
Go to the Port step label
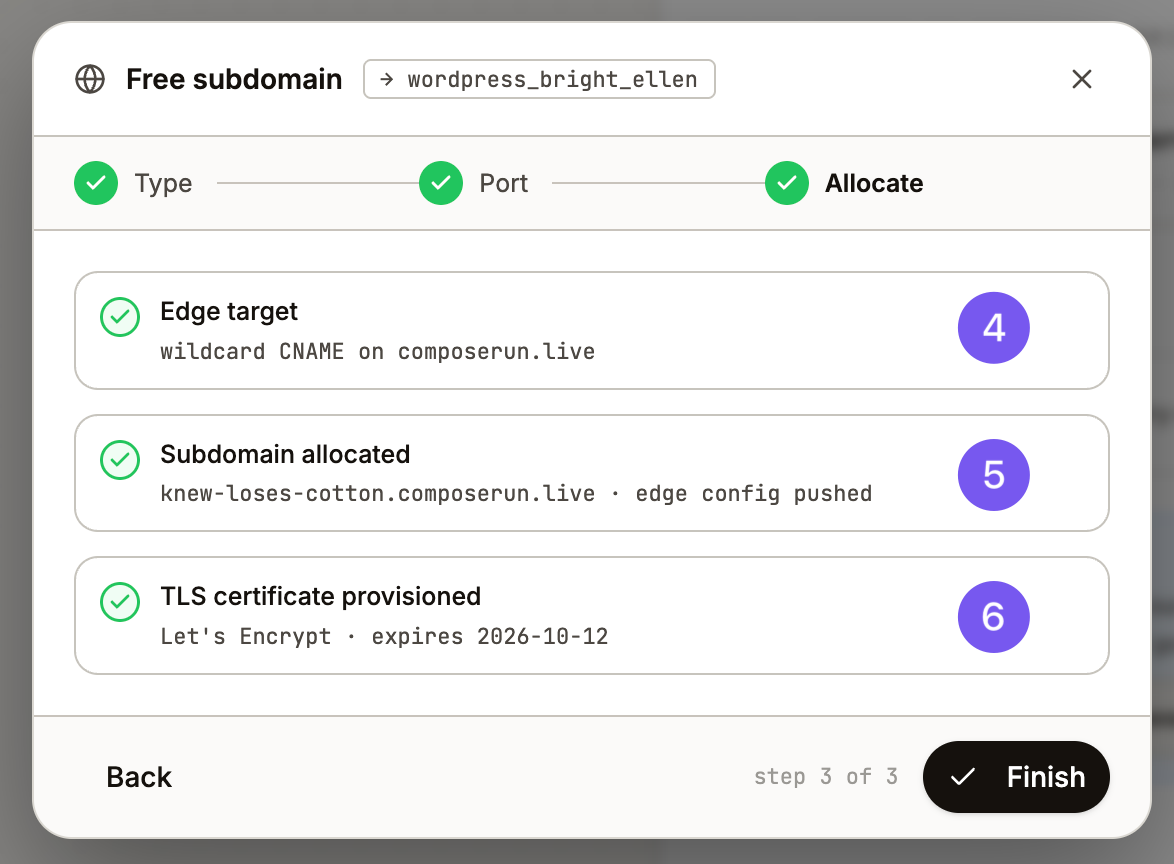point(503,183)
